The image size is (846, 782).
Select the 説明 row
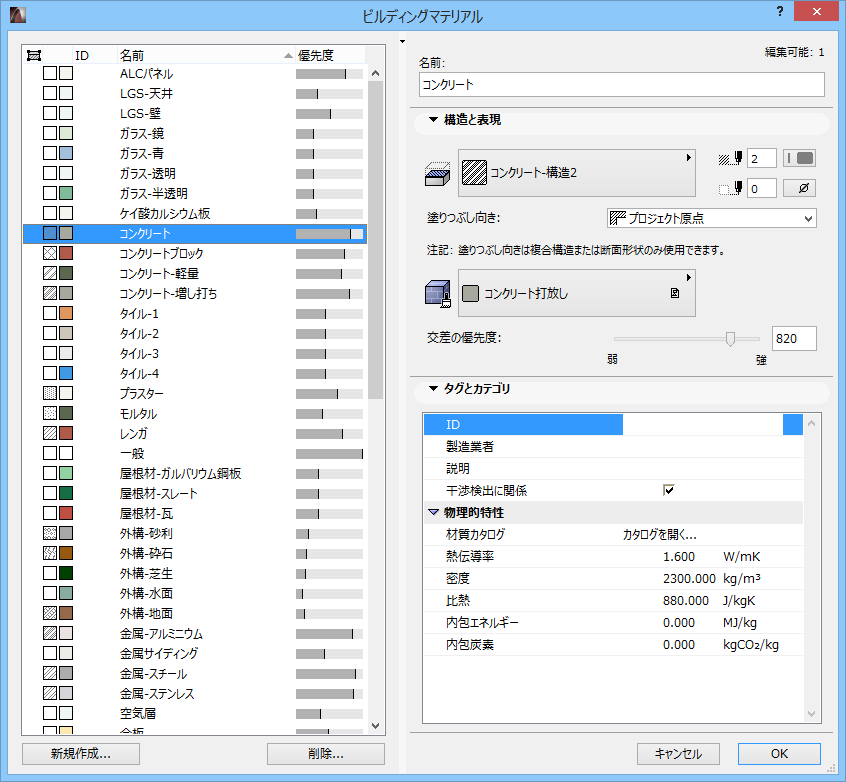pyautogui.click(x=613, y=468)
